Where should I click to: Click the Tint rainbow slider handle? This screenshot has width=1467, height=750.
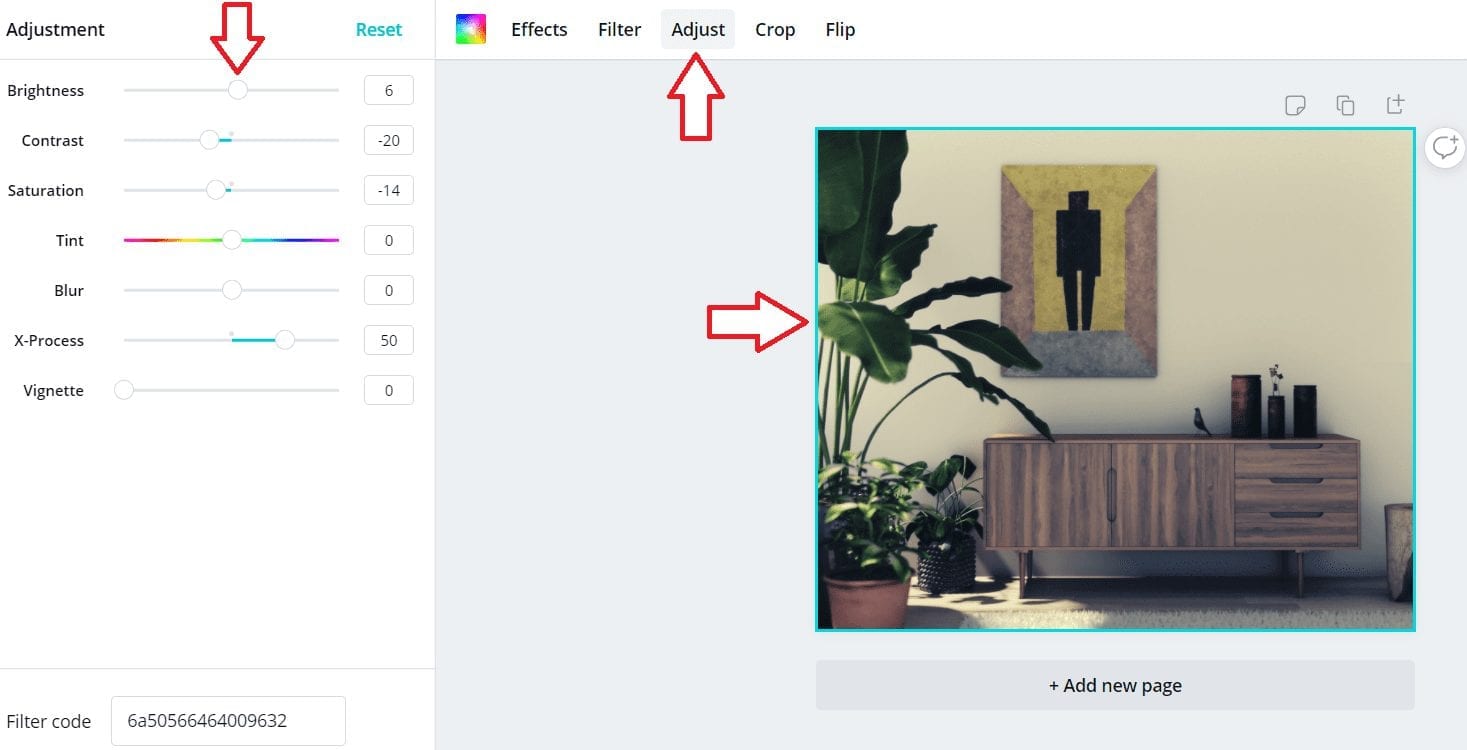coord(231,240)
